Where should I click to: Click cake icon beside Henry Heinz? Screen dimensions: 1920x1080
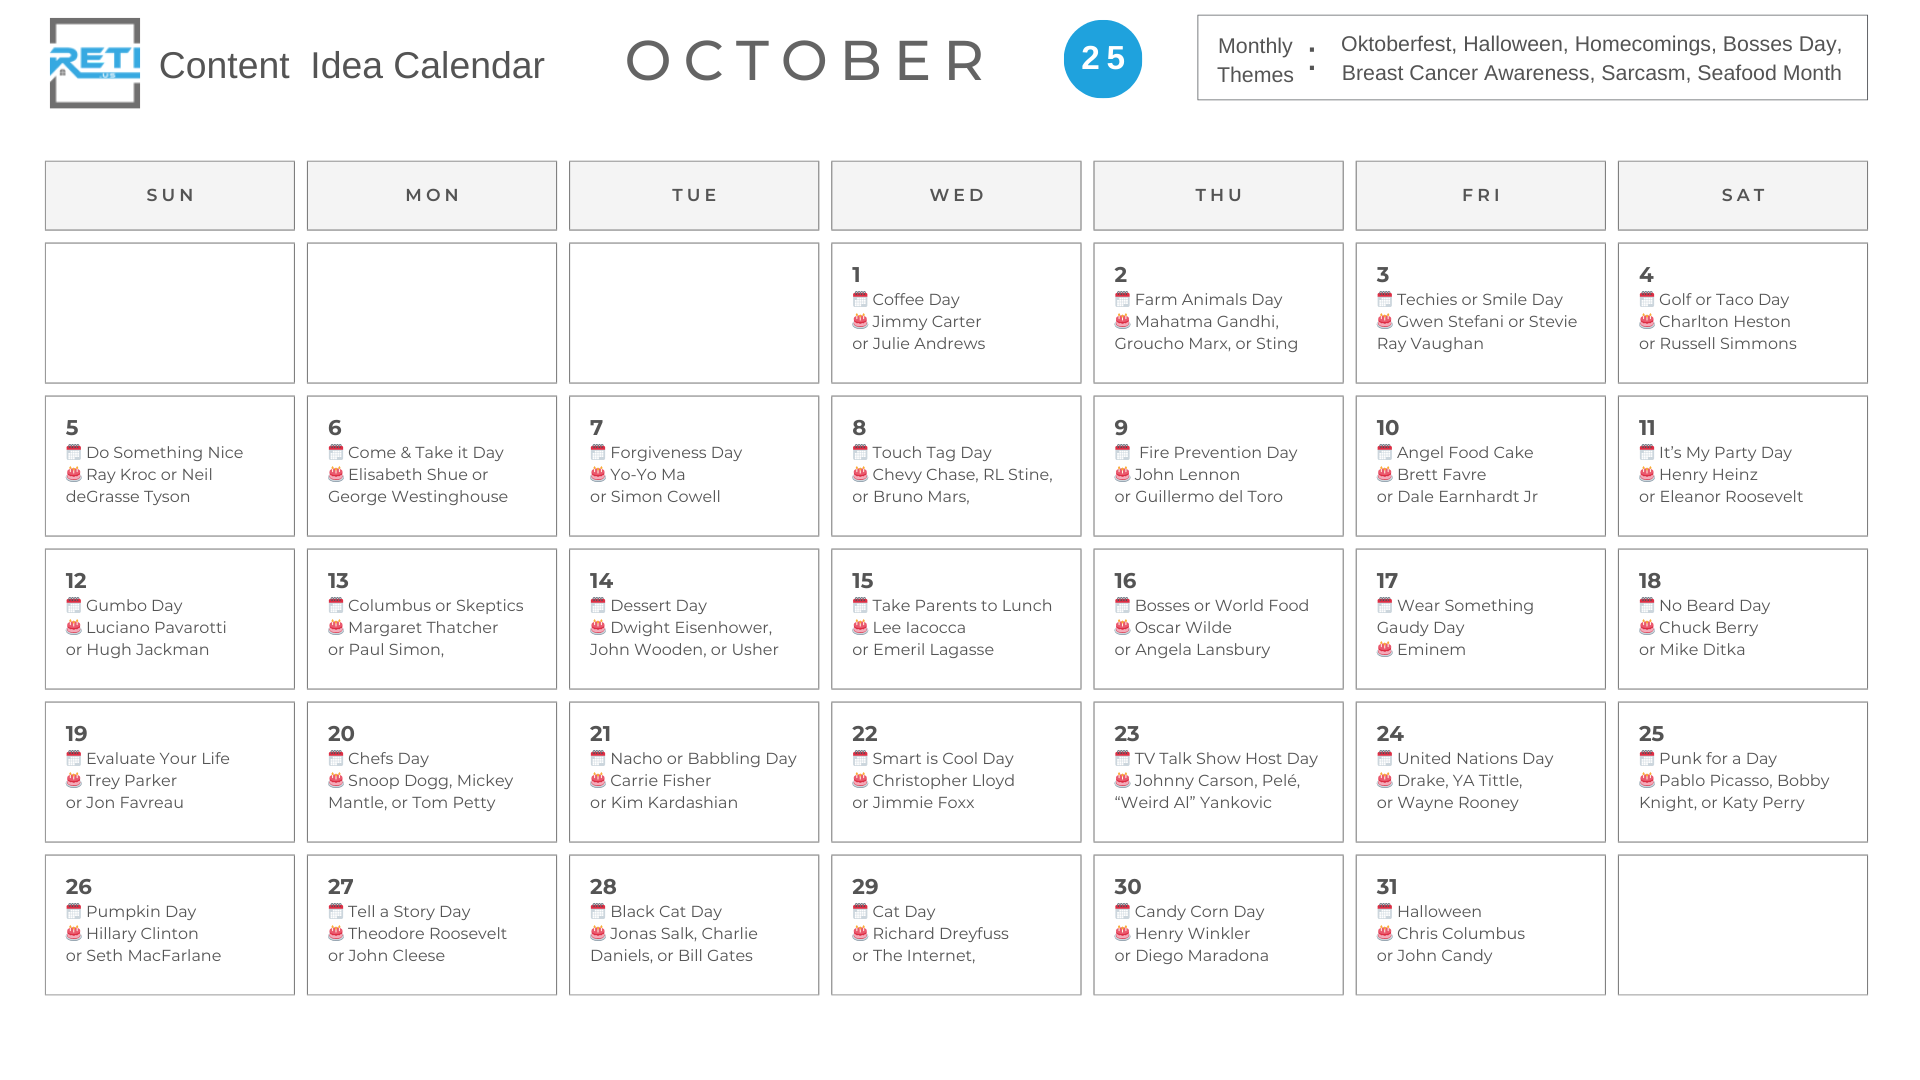tap(1646, 474)
